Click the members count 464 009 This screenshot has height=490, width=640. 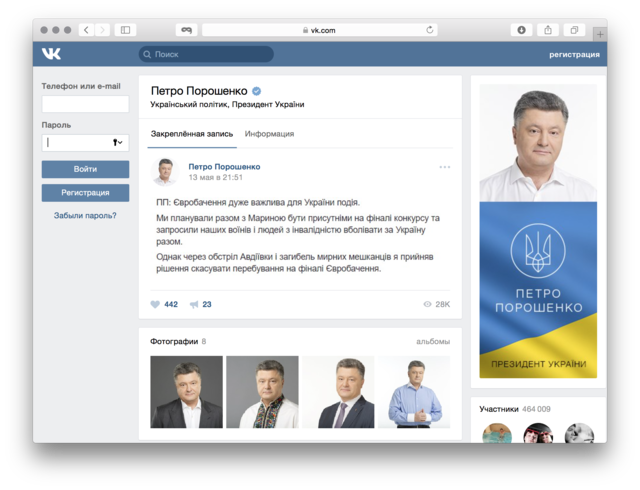click(x=536, y=409)
